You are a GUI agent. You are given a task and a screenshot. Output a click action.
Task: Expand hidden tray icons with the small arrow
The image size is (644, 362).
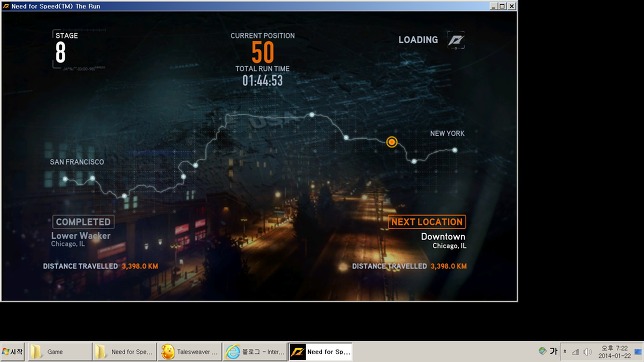pos(565,352)
